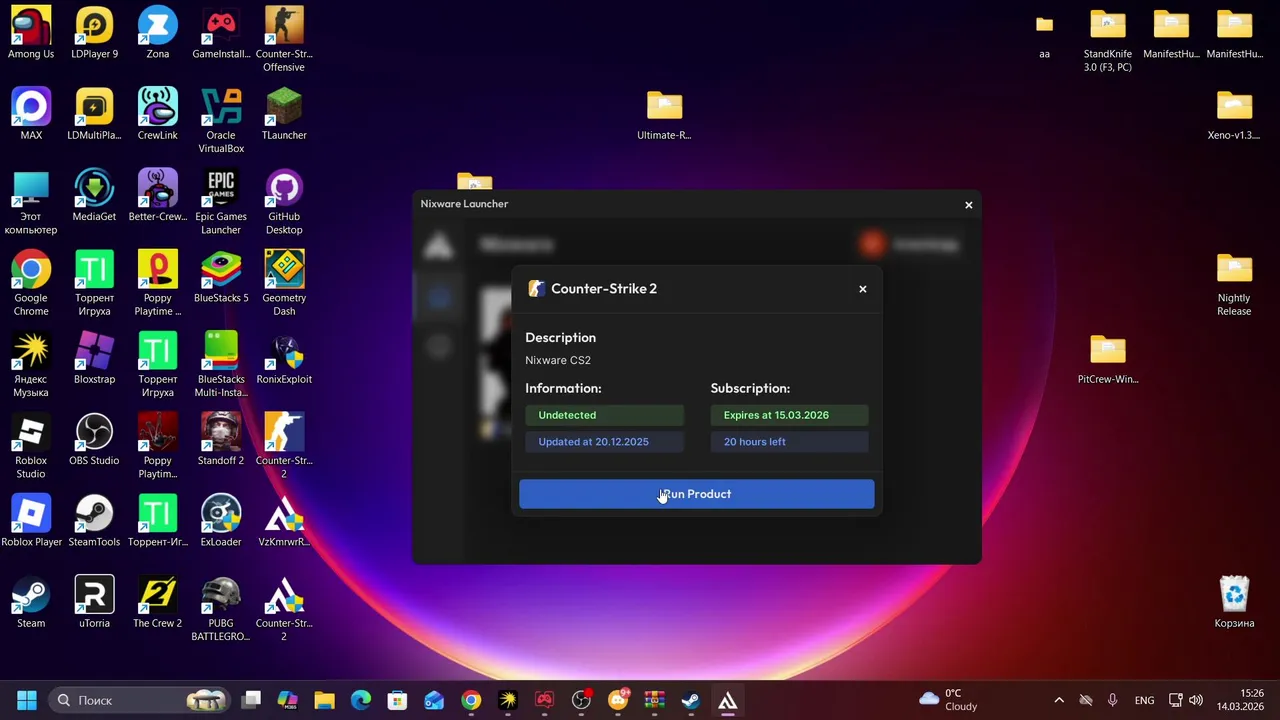The width and height of the screenshot is (1280, 720).
Task: Open the Google Chrome desktop shortcut
Action: (31, 284)
